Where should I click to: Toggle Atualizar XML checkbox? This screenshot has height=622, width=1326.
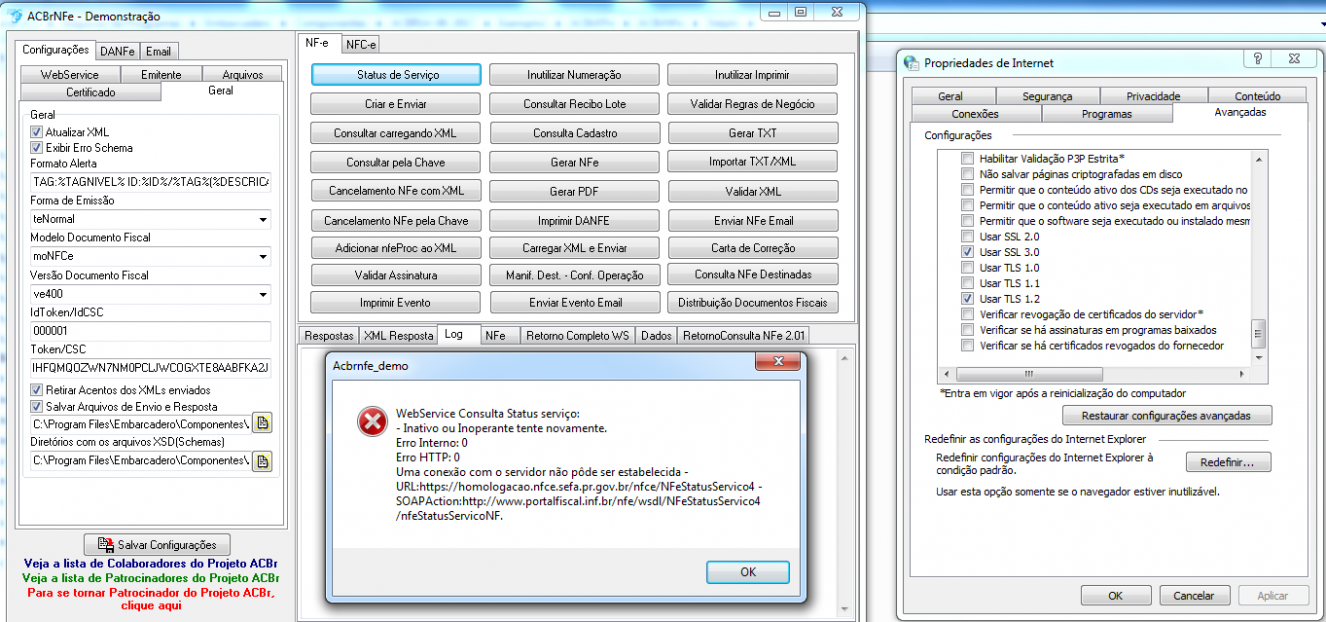click(37, 132)
